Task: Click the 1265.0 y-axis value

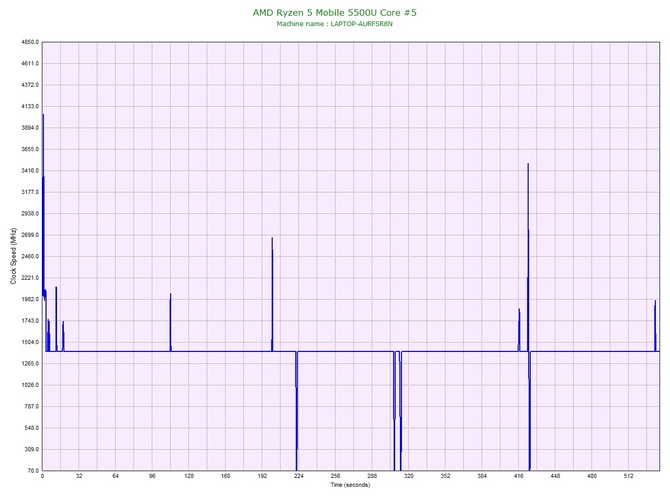Action: point(30,364)
